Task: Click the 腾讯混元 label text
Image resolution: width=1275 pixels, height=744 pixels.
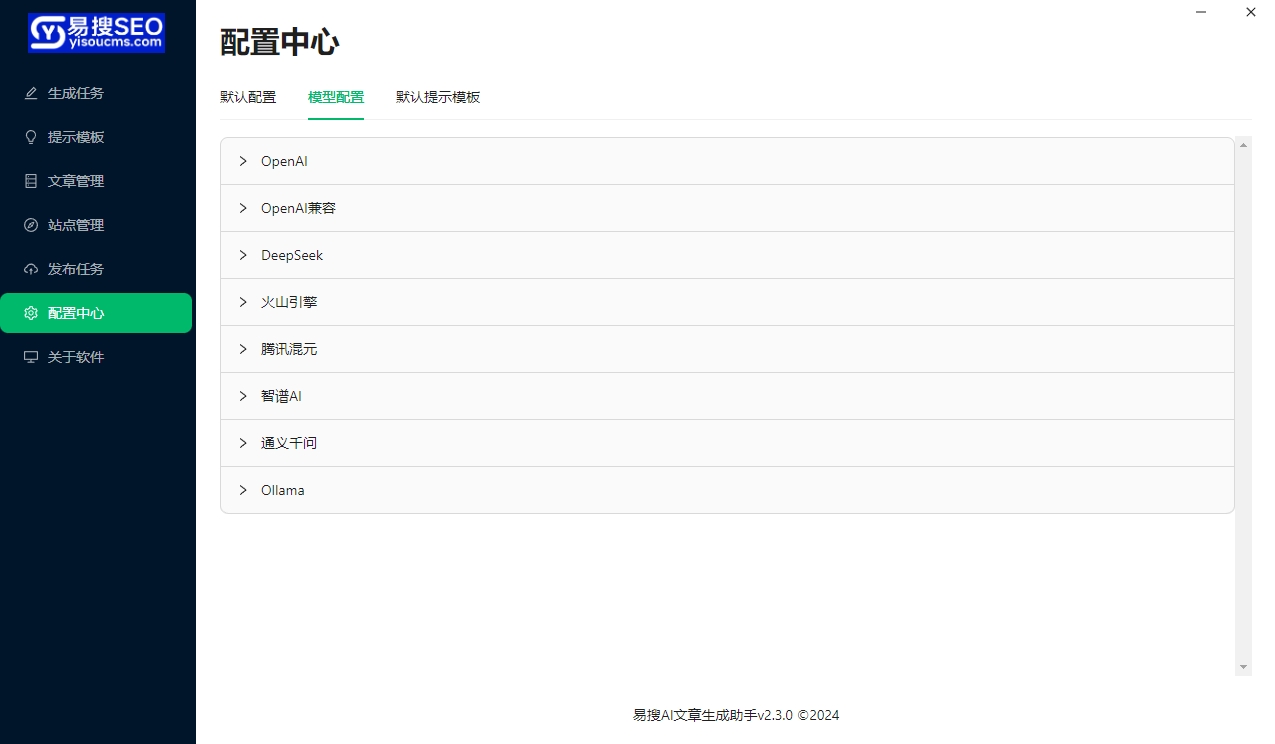Action: [x=289, y=349]
